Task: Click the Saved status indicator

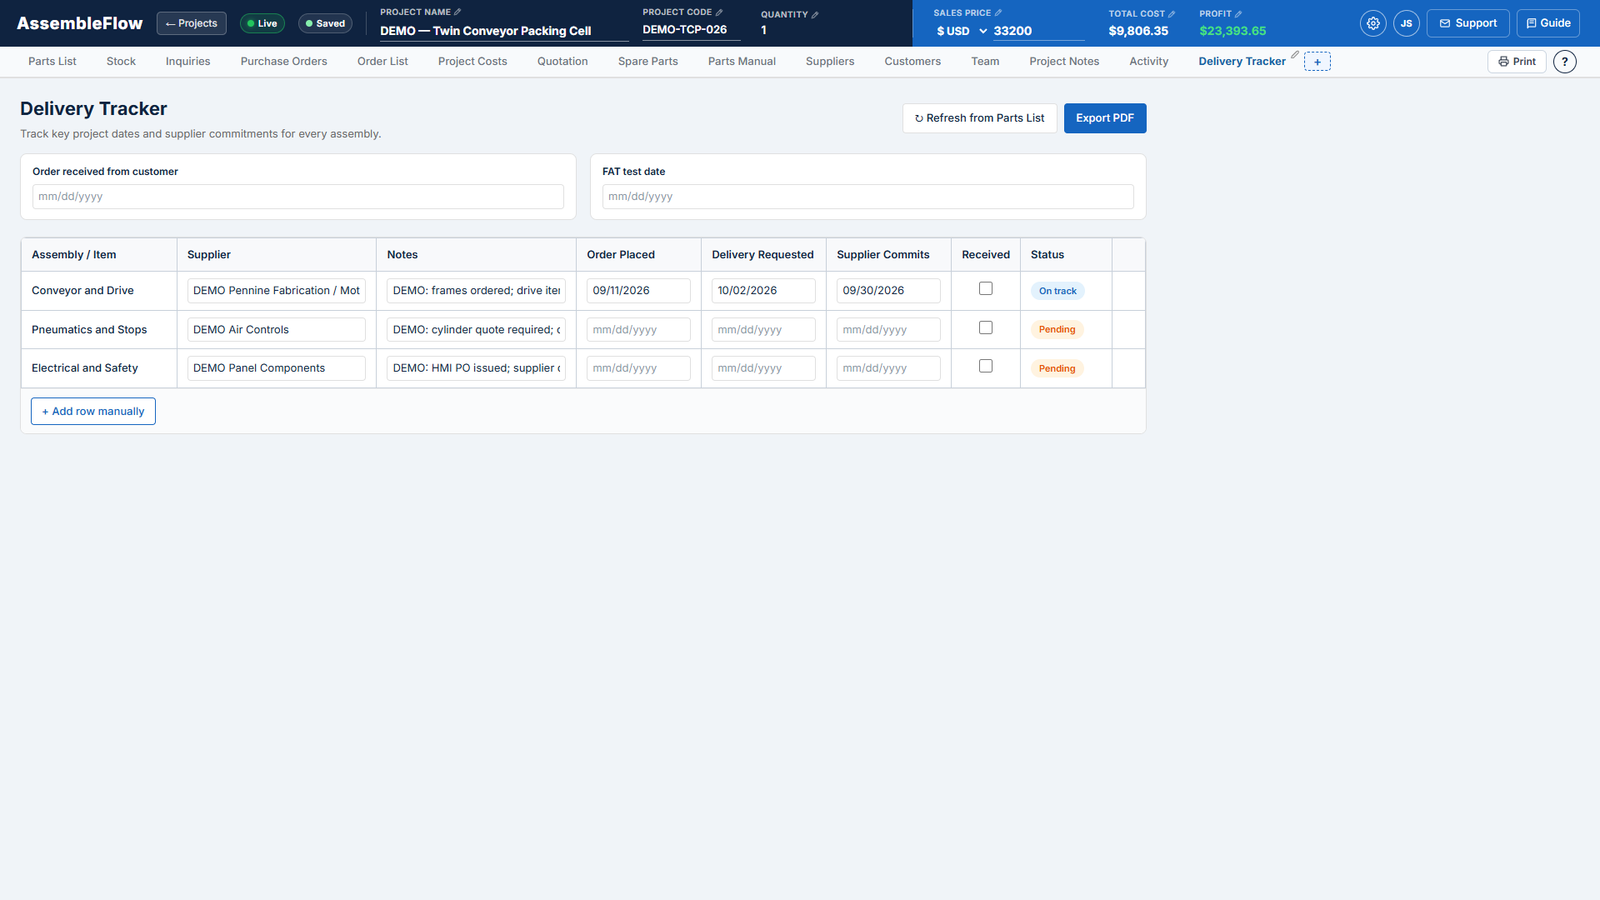Action: pyautogui.click(x=325, y=23)
